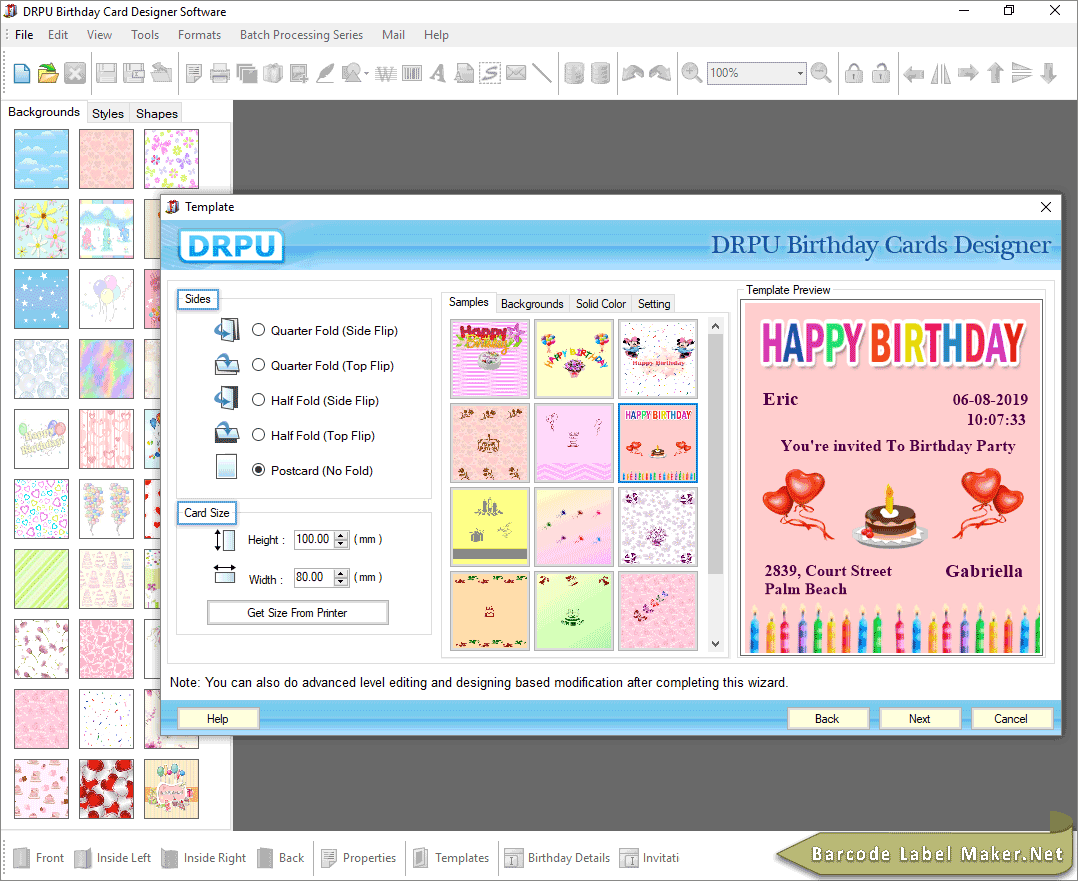Click the closed padlock lock icon
Viewport: 1078px width, 881px height.
point(854,73)
